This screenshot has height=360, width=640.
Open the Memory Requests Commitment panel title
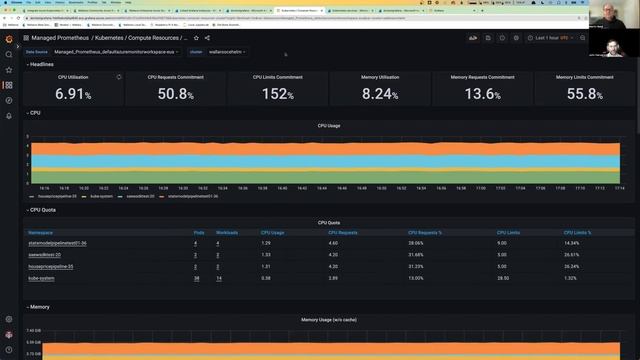(x=482, y=77)
